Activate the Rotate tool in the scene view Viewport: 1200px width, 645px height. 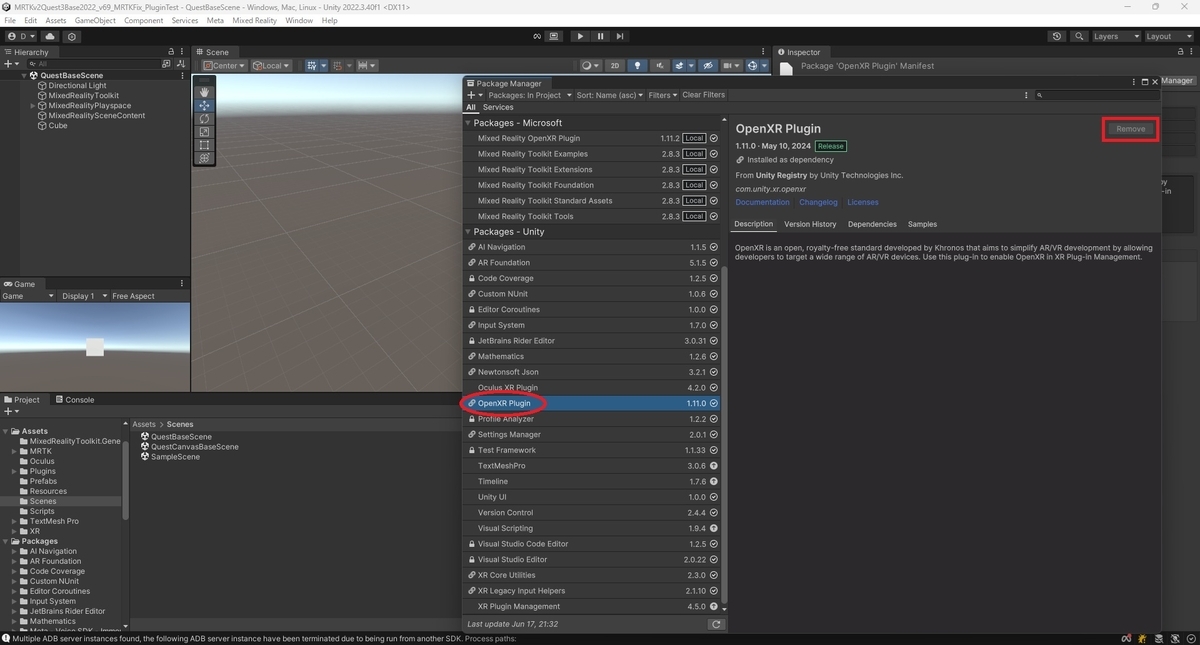[204, 118]
